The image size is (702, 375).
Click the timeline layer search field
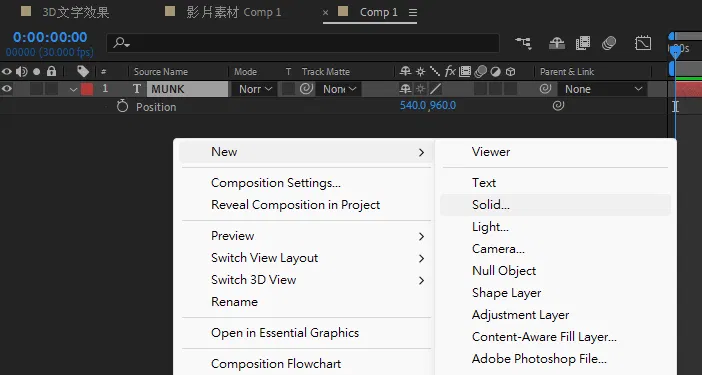[x=303, y=43]
